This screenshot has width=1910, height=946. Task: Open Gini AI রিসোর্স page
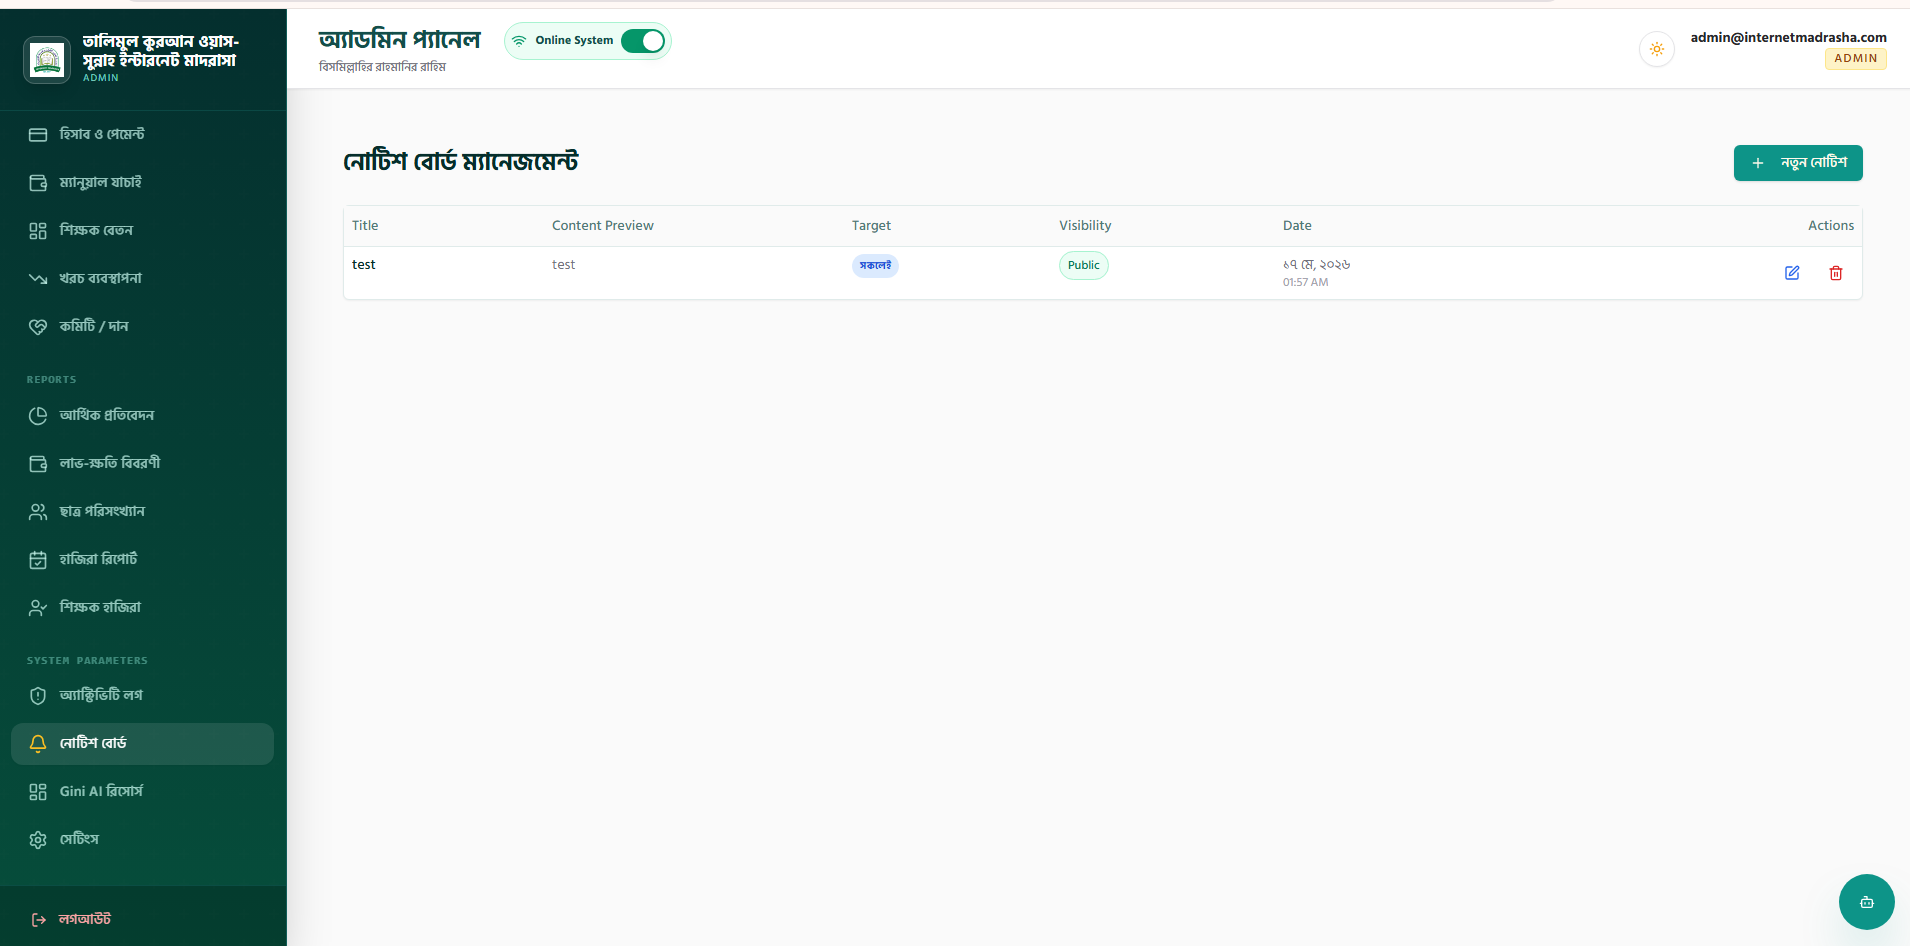[x=142, y=791]
